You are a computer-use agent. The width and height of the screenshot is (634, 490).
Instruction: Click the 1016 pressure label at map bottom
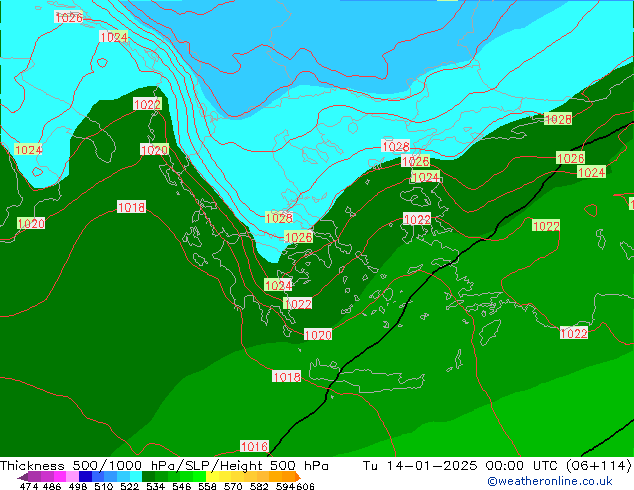click(254, 446)
